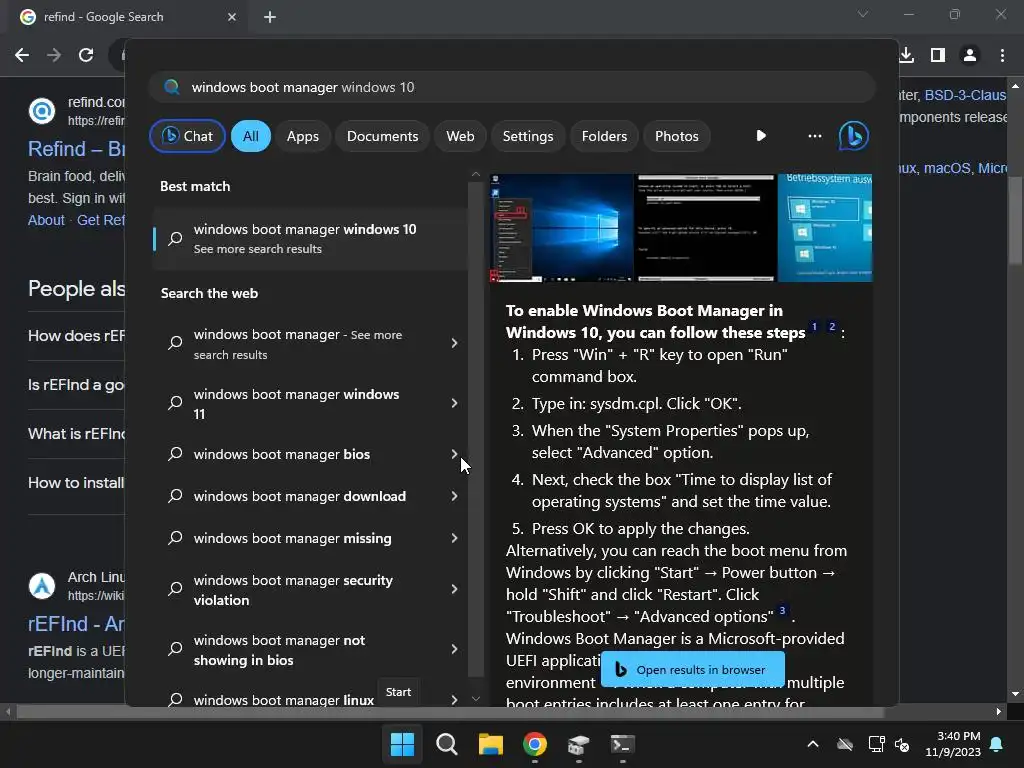Expand 'windows boot manager not showing in bios' chevron
Screen dimensions: 1024x768
[x=455, y=649]
